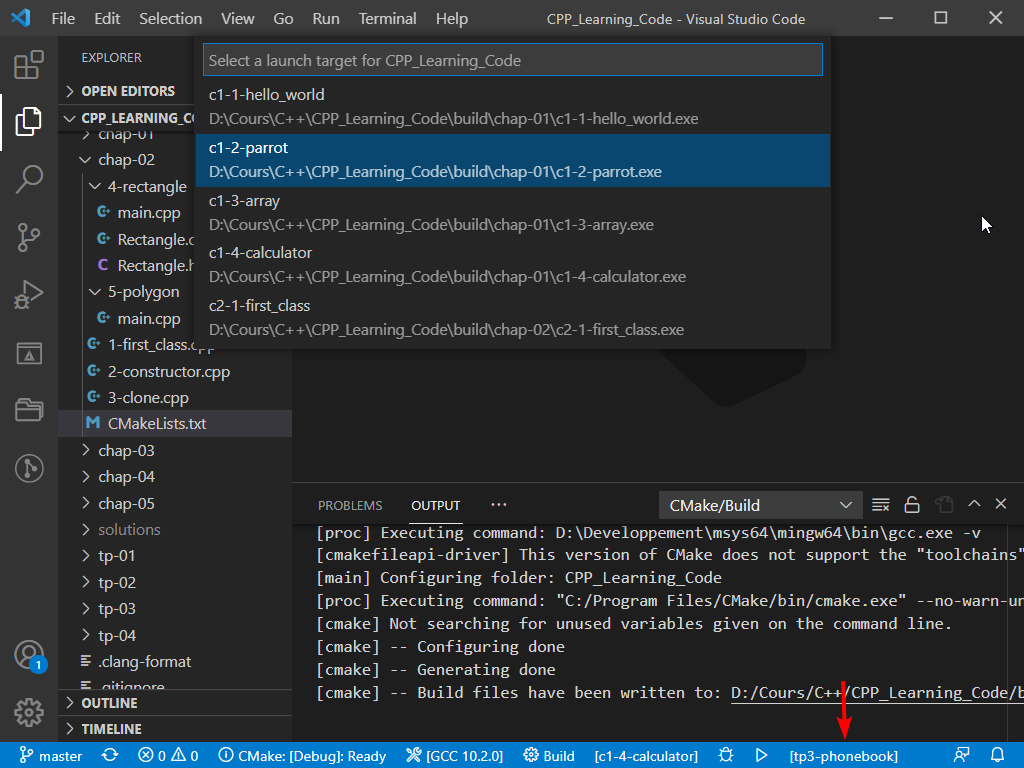Show more panel tabs via the ellipsis

499,505
